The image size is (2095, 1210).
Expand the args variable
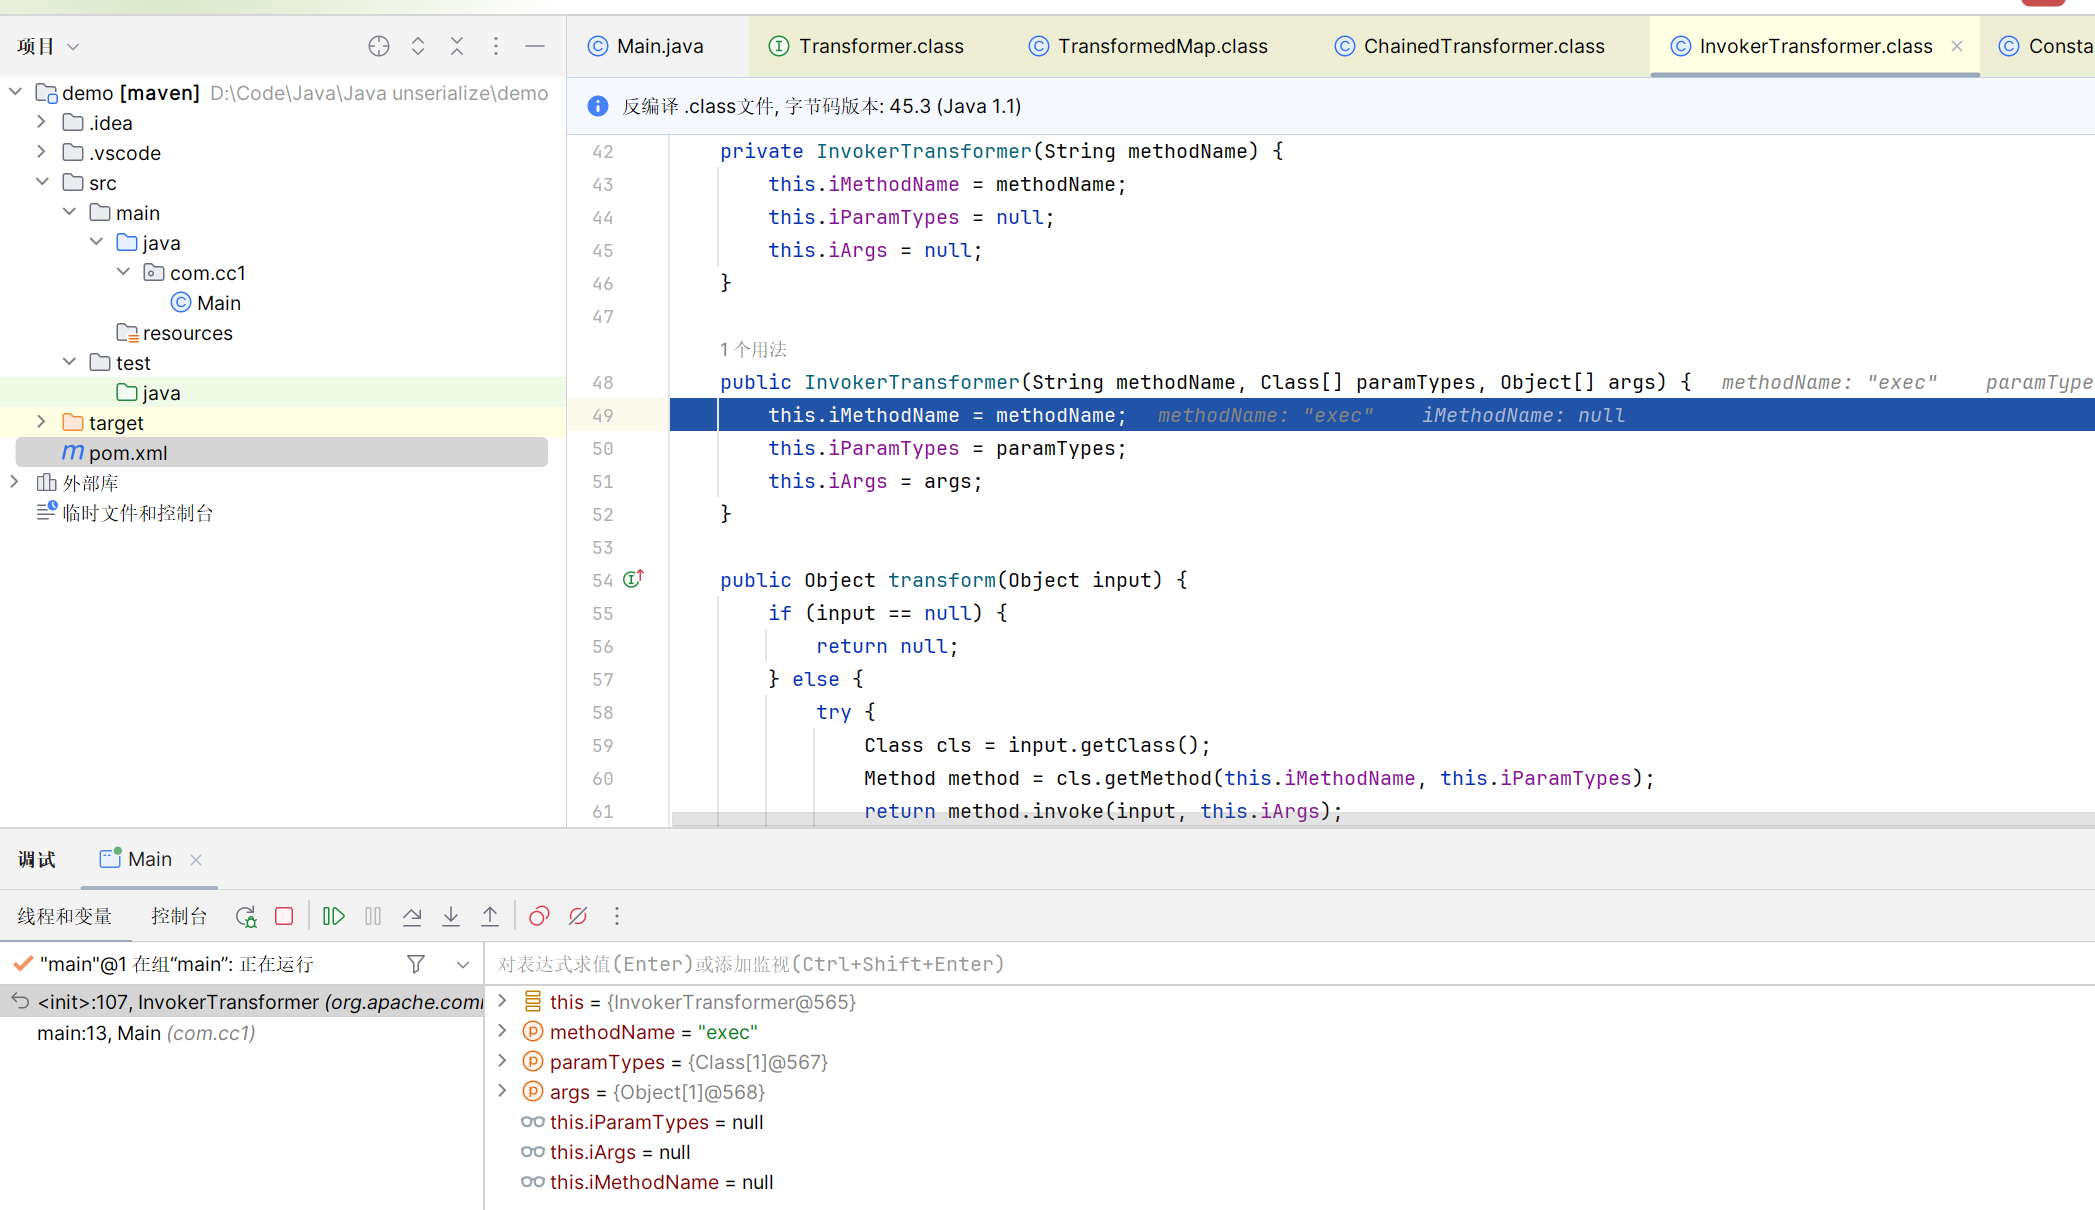[x=503, y=1091]
